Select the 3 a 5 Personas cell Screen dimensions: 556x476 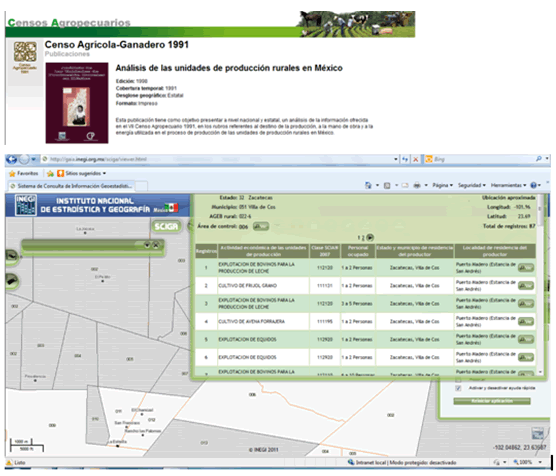pyautogui.click(x=358, y=304)
